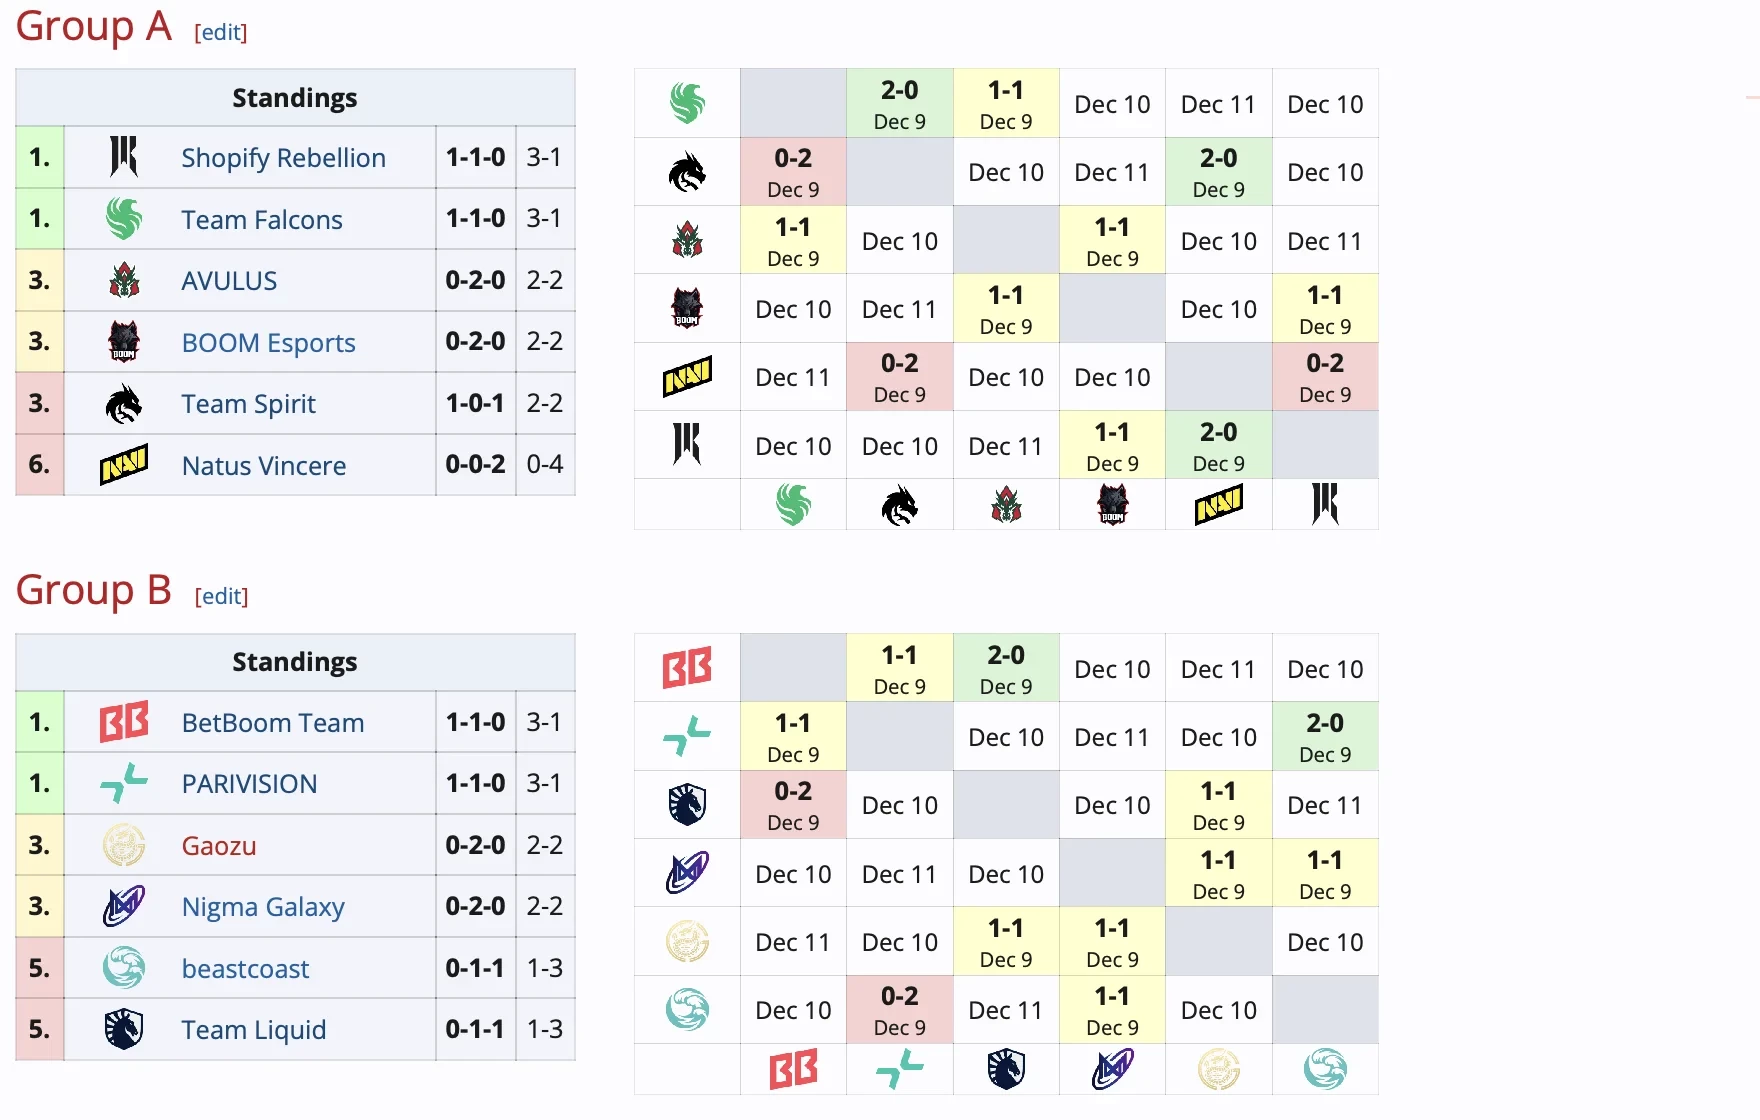Click BetBoom Team logo in Group B standings
Viewport: 1760px width, 1120px height.
tap(124, 722)
